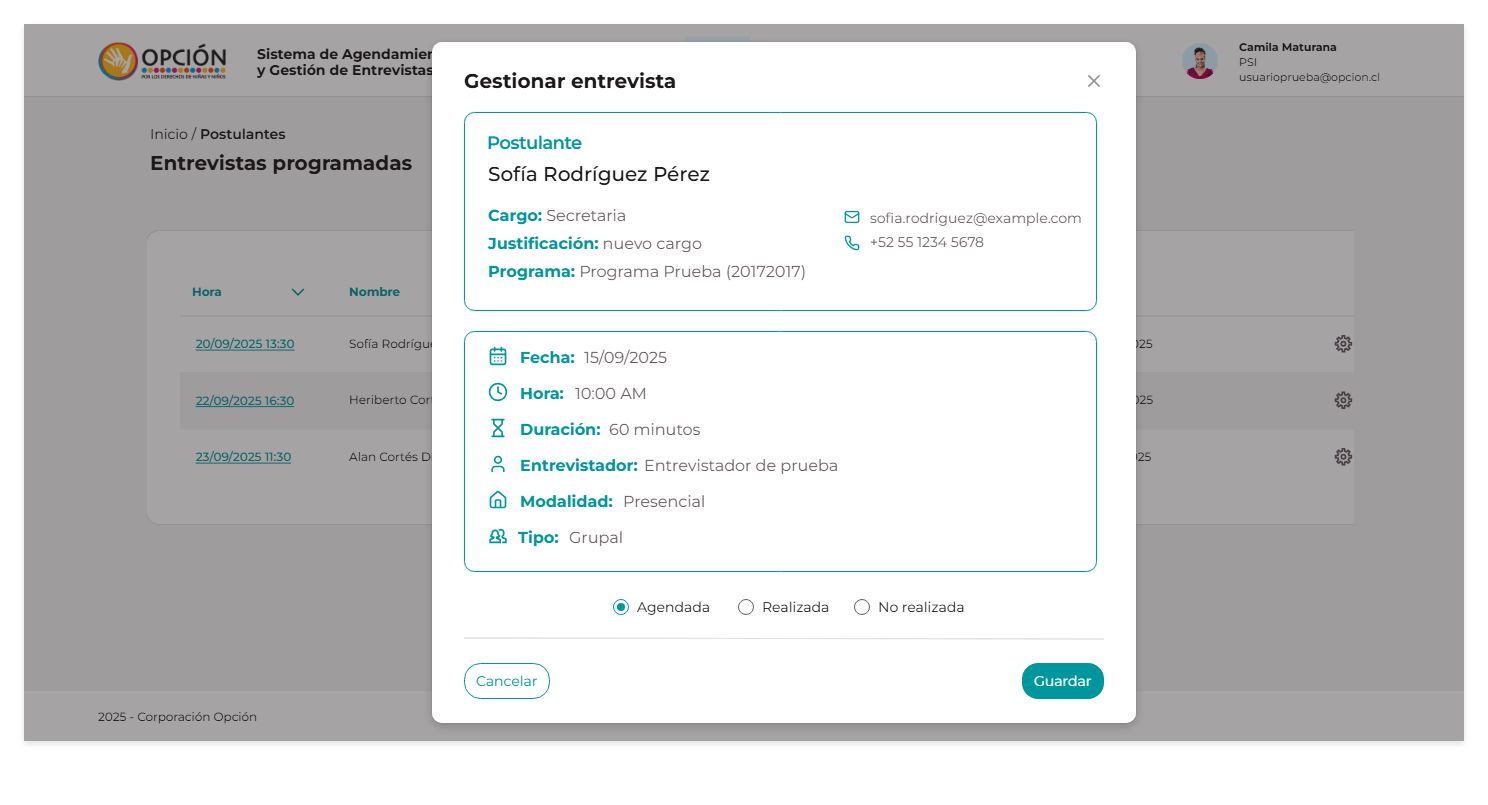Click the phone icon beside the number
1488x805 pixels.
(x=852, y=242)
